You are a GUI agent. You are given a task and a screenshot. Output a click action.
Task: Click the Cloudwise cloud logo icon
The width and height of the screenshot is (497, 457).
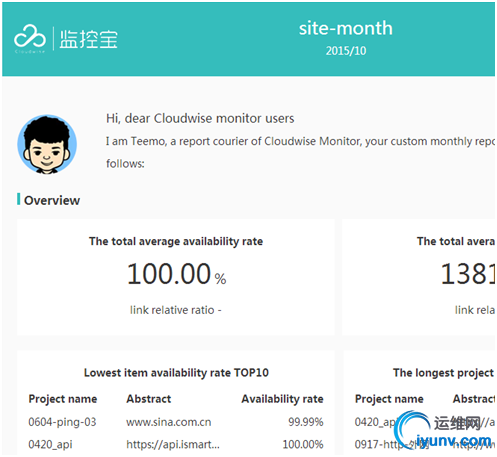click(30, 36)
